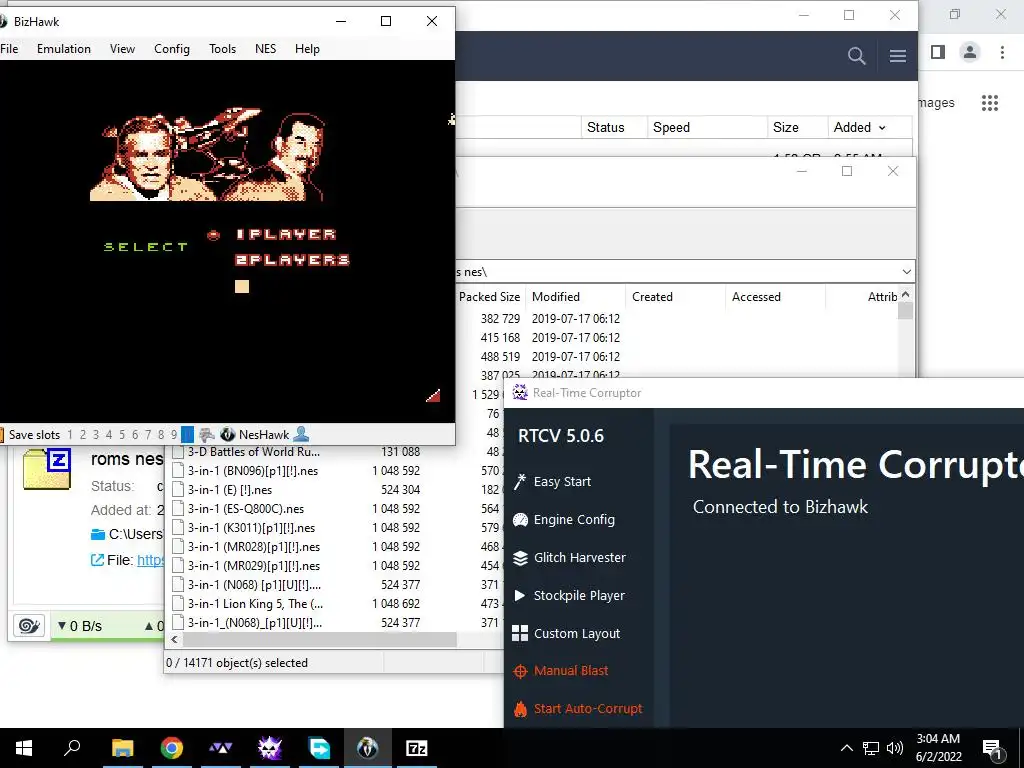Click the roms nes 7z archive folder icon
1024x768 pixels.
(x=46, y=469)
